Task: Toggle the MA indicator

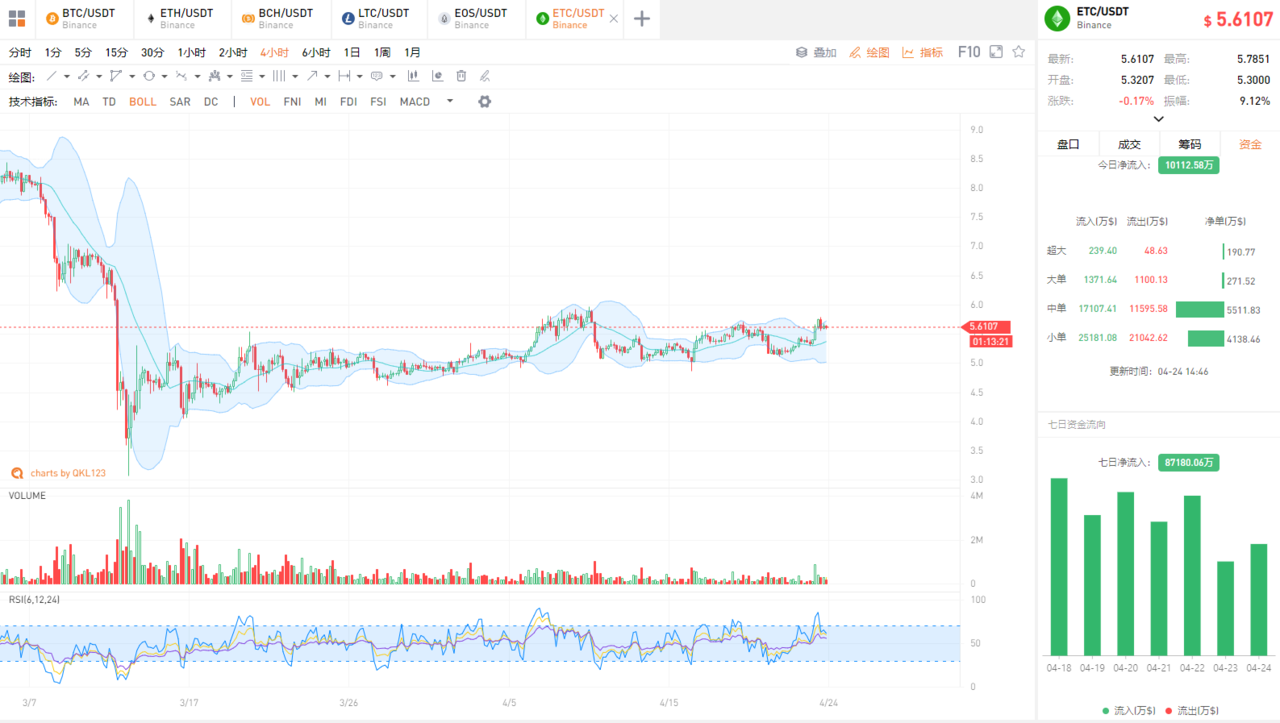Action: pyautogui.click(x=81, y=101)
